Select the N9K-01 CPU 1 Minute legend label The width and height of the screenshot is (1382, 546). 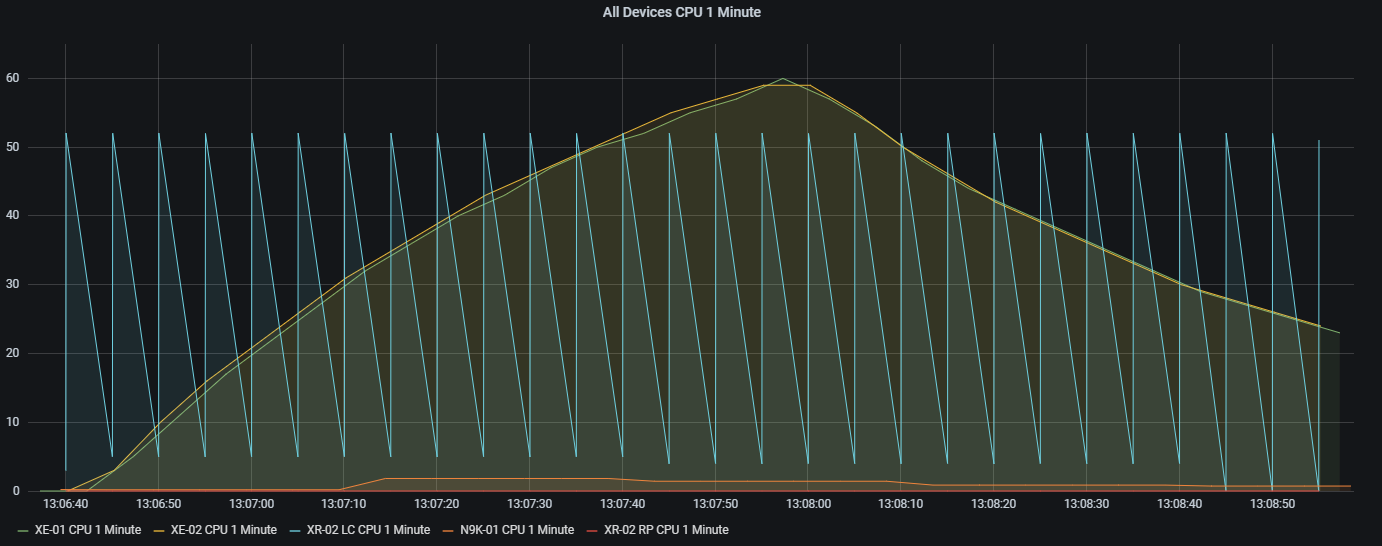click(516, 529)
